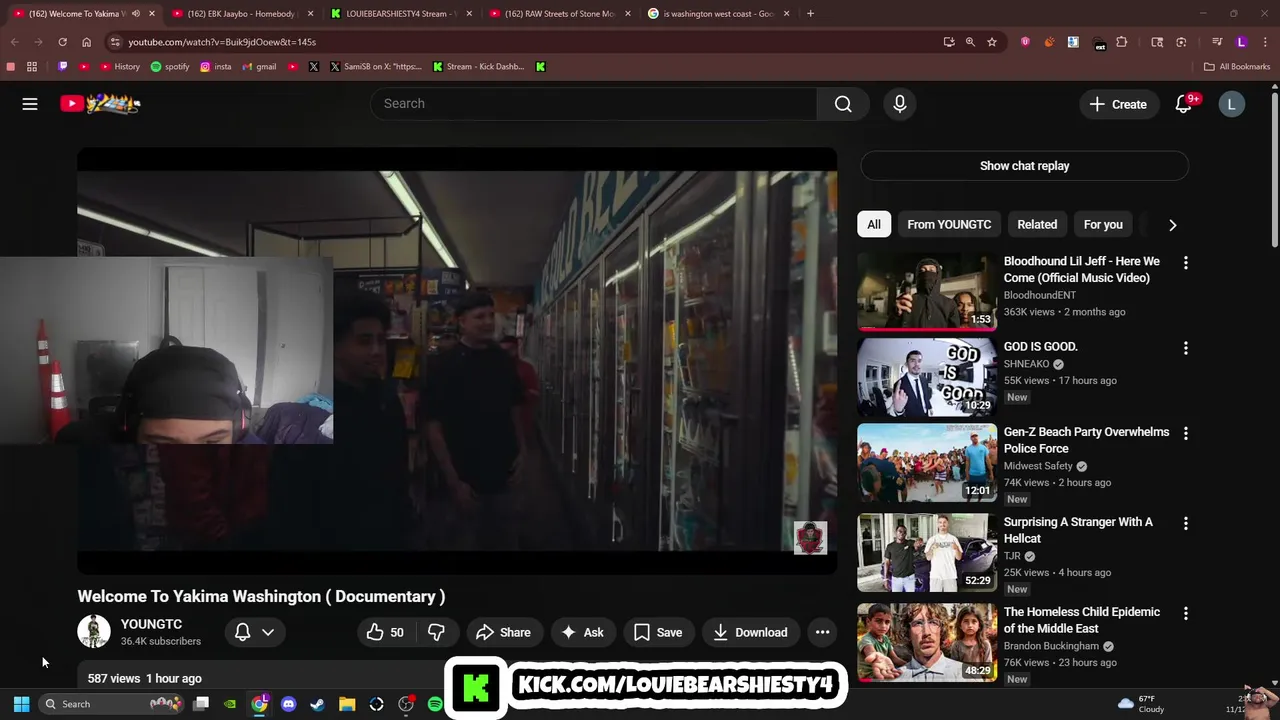Like the video with thumbs up
This screenshot has height=720, width=1280.
pyautogui.click(x=385, y=632)
